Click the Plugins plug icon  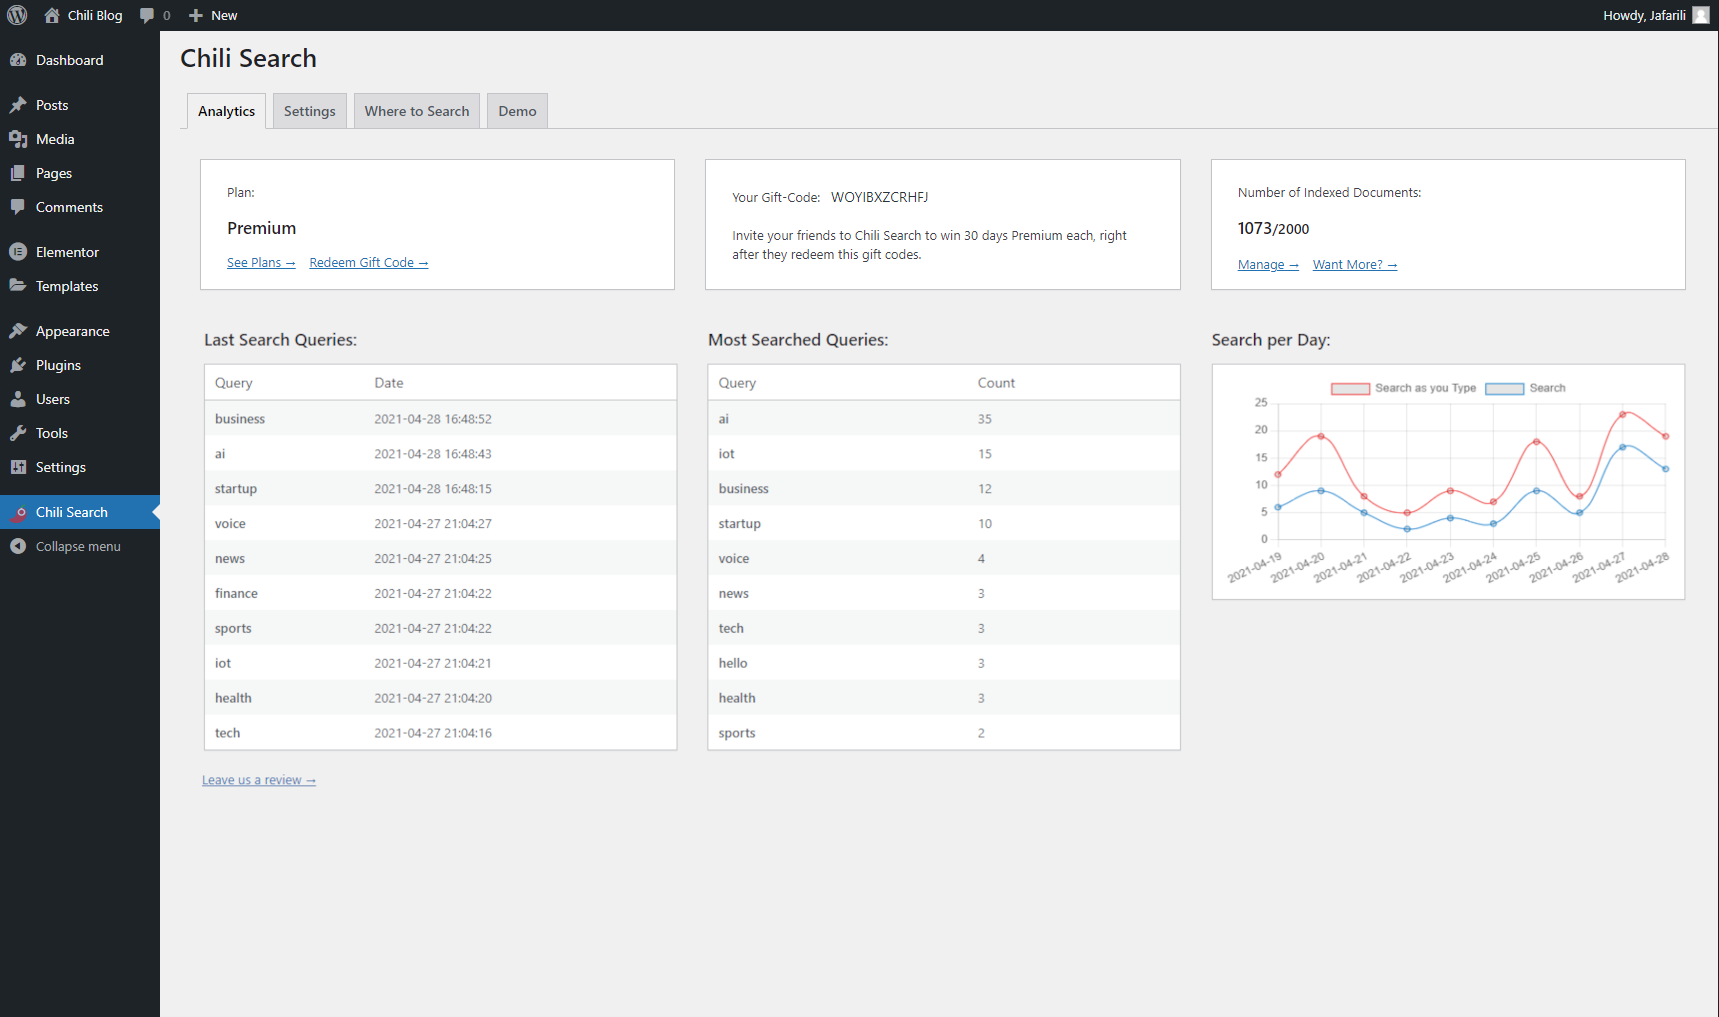(18, 365)
